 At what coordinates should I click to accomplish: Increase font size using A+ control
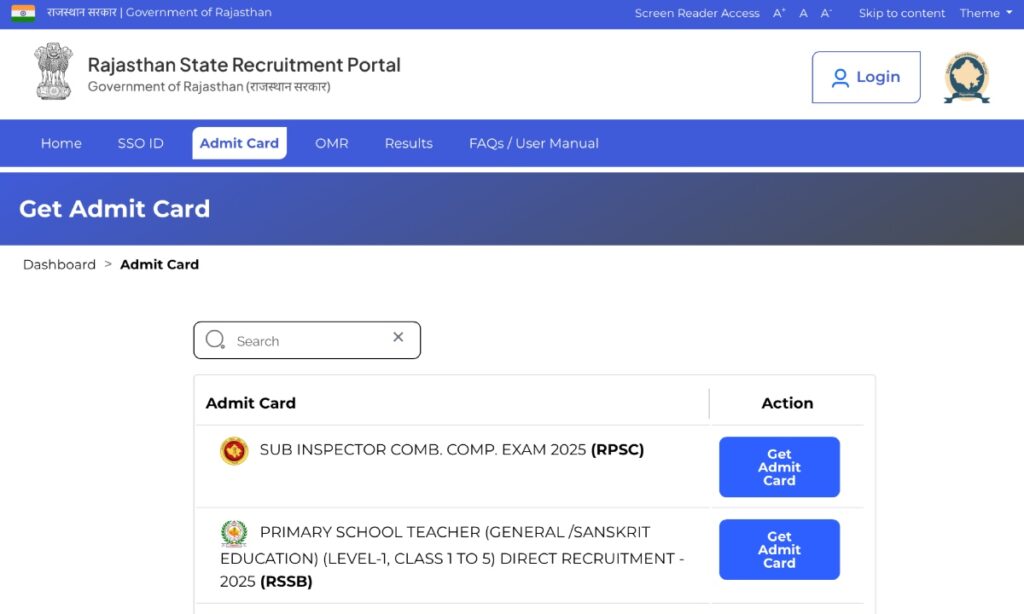point(778,12)
